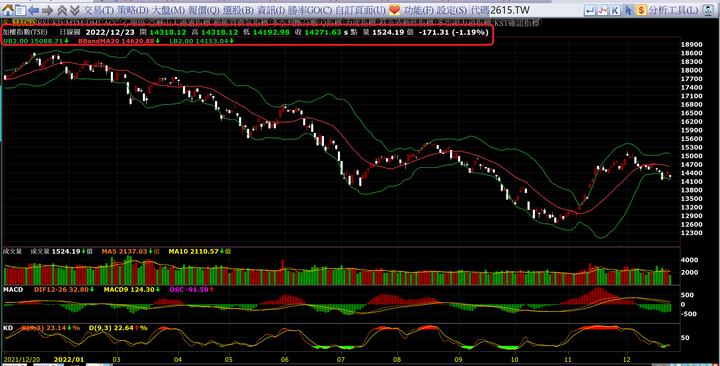Click the 12 month axis label

pyautogui.click(x=627, y=360)
